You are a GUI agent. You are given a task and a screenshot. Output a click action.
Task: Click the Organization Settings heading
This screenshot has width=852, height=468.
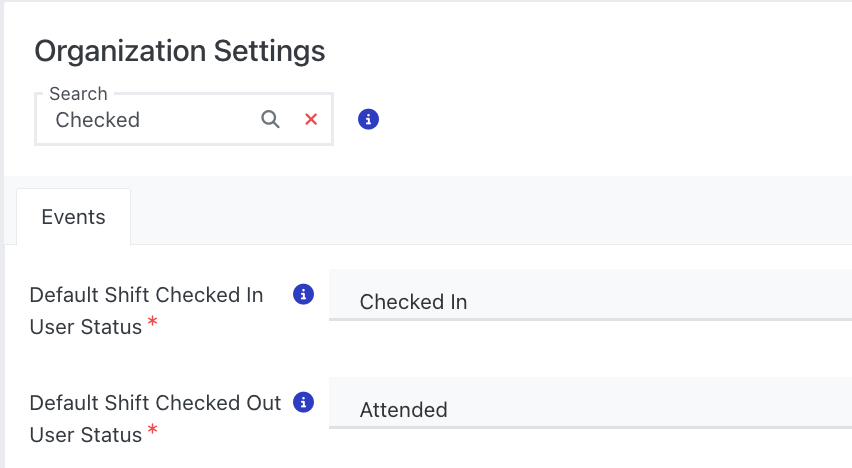click(x=180, y=50)
